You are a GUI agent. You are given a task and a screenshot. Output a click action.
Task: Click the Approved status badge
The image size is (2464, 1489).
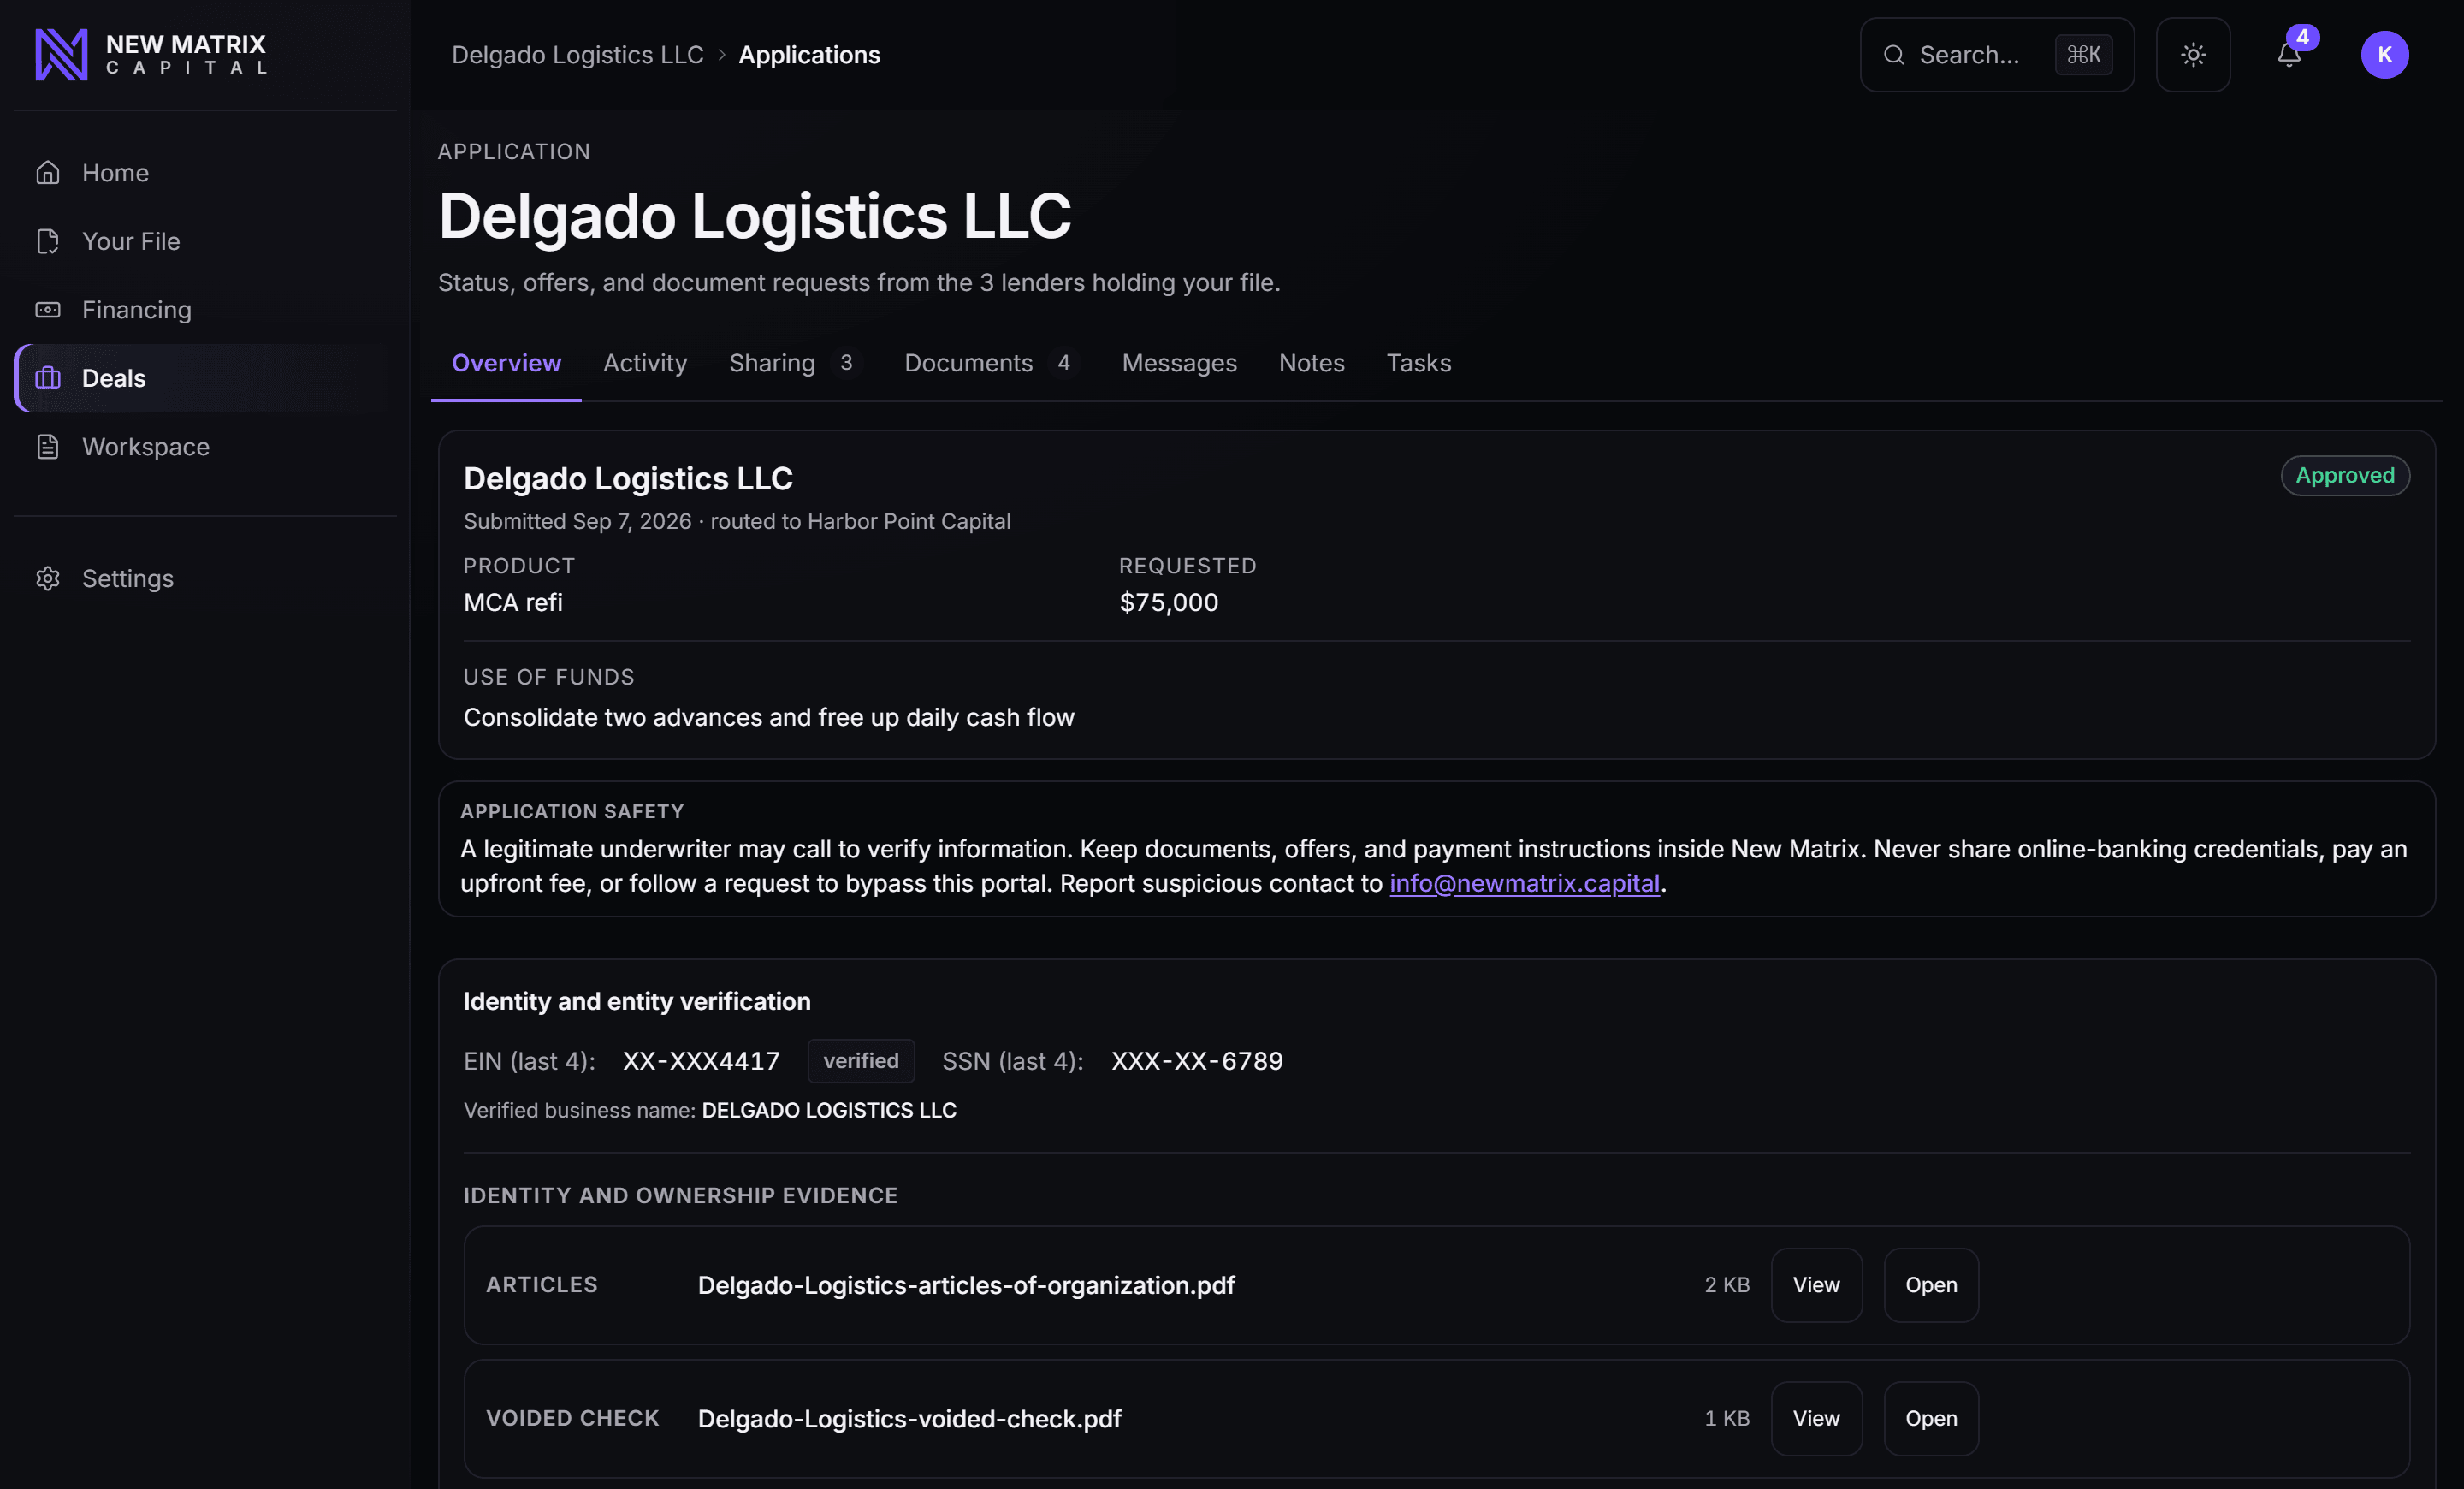pos(2345,475)
